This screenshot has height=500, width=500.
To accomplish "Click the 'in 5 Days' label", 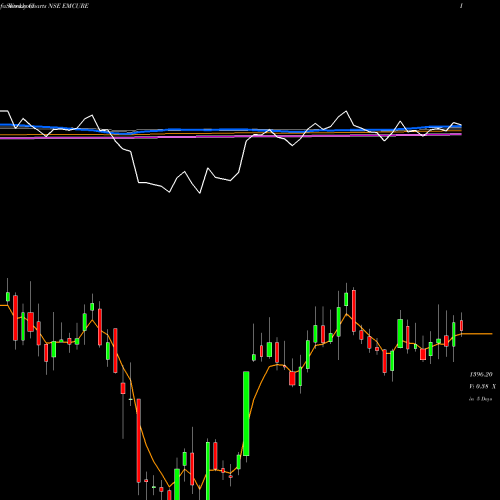I will point(480,399).
